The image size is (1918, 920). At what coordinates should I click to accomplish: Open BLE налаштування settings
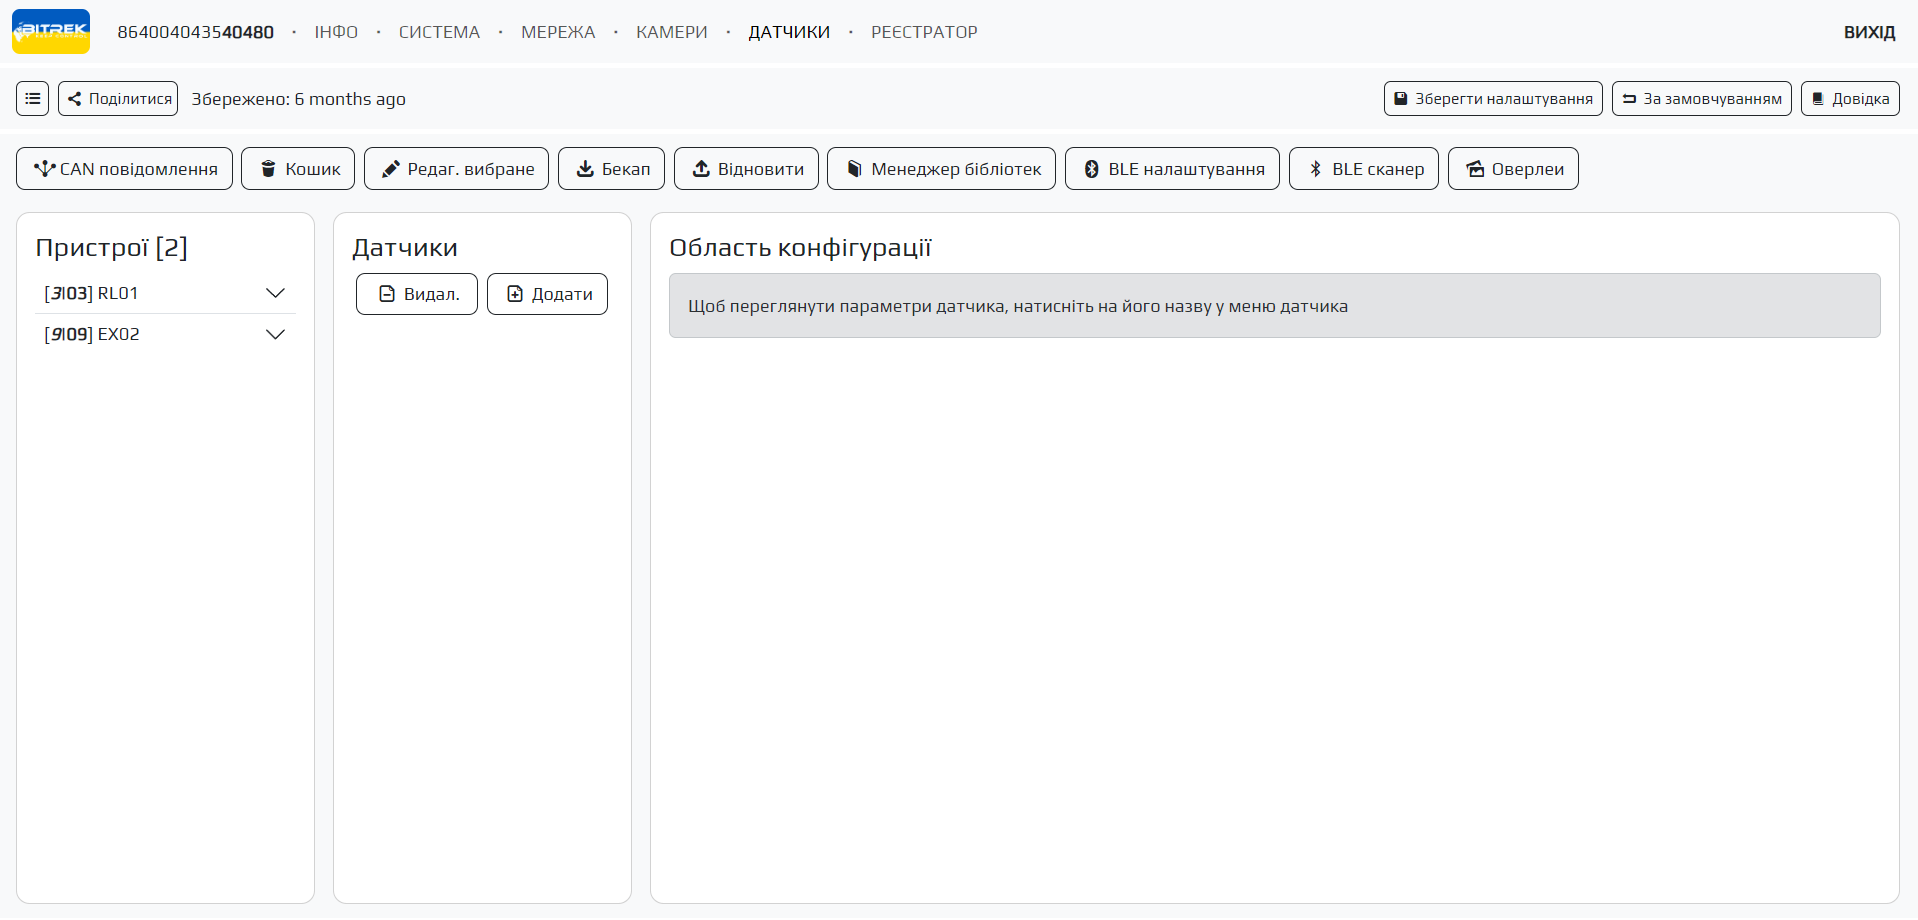click(1172, 169)
